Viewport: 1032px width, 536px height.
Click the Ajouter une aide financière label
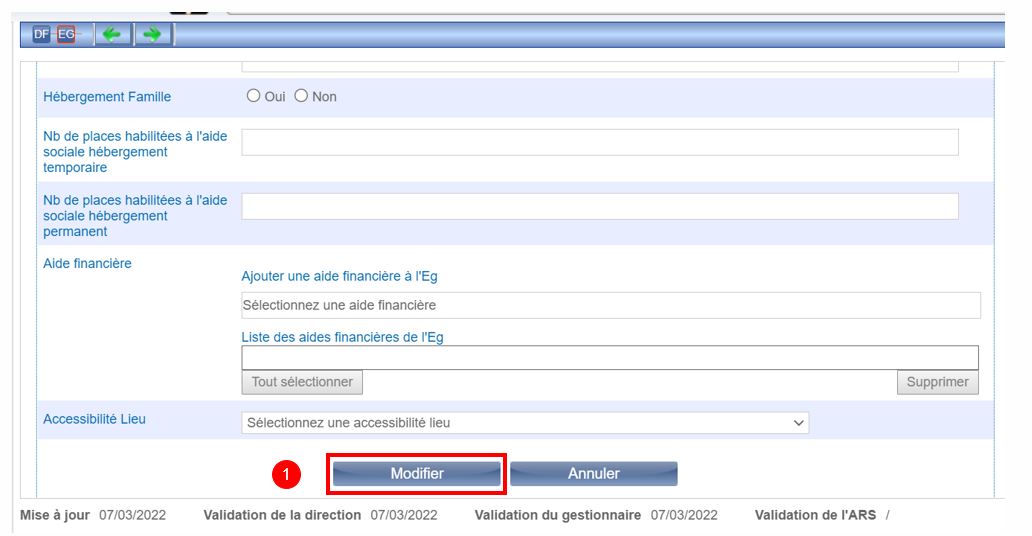point(339,276)
